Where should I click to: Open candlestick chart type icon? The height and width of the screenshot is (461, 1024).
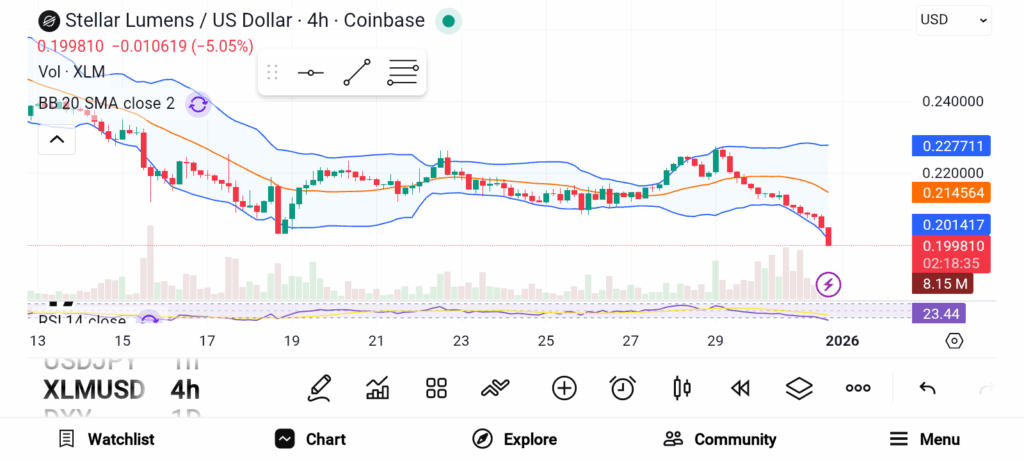pos(682,388)
